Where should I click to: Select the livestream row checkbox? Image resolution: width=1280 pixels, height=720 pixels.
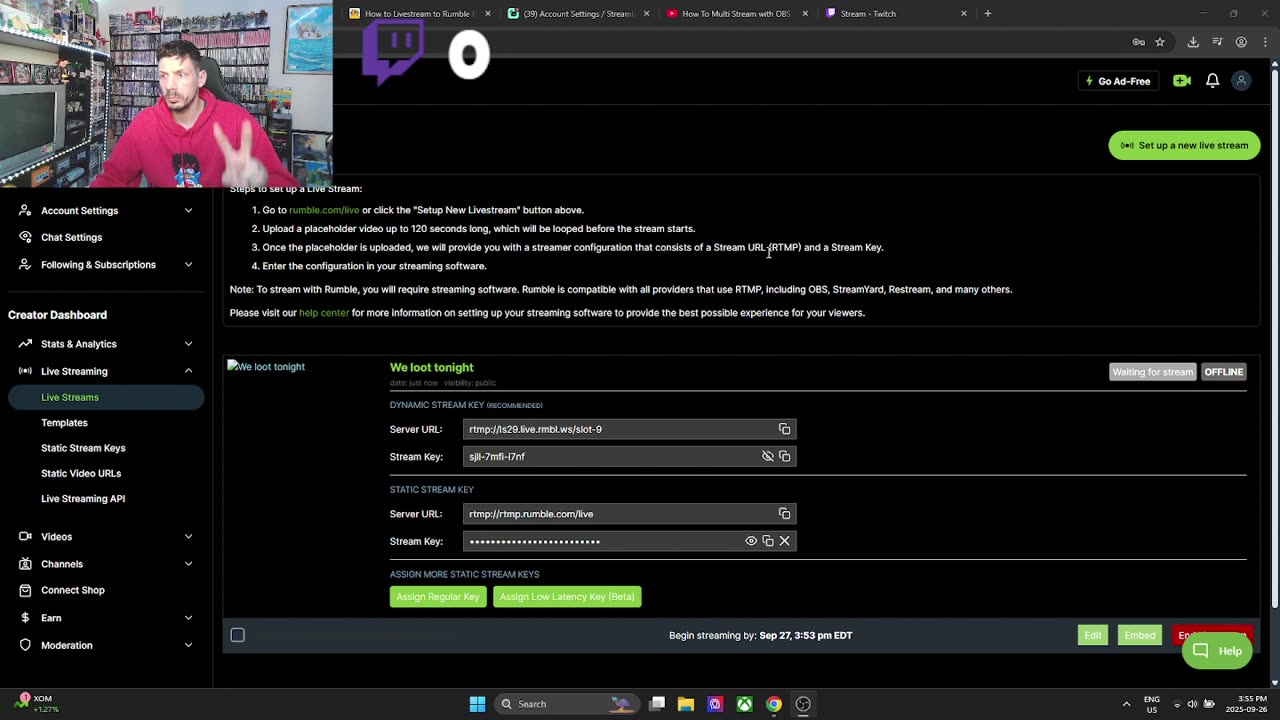click(237, 635)
